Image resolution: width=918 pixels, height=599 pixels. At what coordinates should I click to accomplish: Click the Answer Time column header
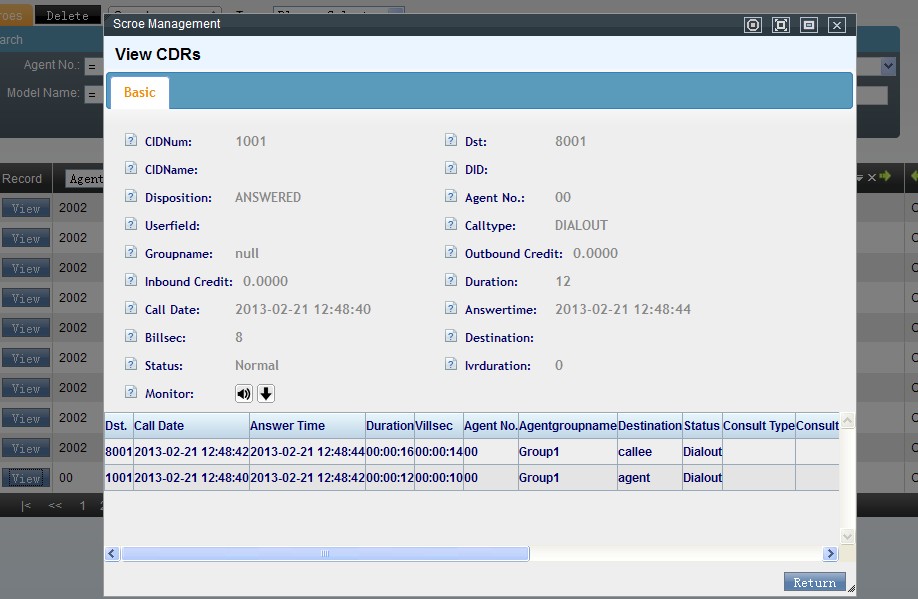point(287,426)
